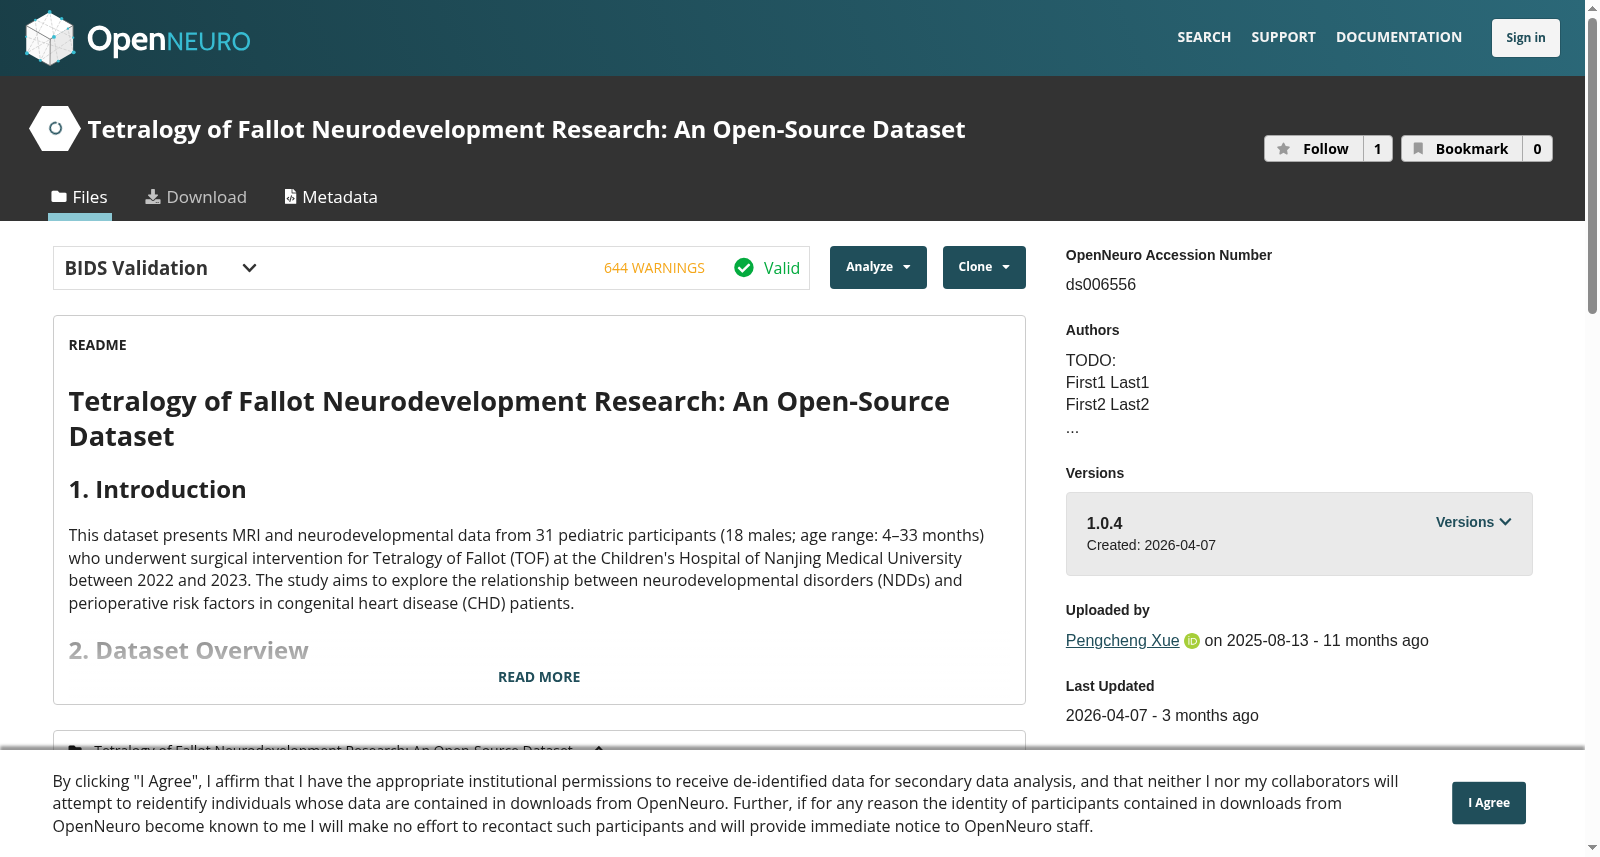1600x857 pixels.
Task: Click the Created: 2026-04-07 text
Action: tap(1151, 545)
